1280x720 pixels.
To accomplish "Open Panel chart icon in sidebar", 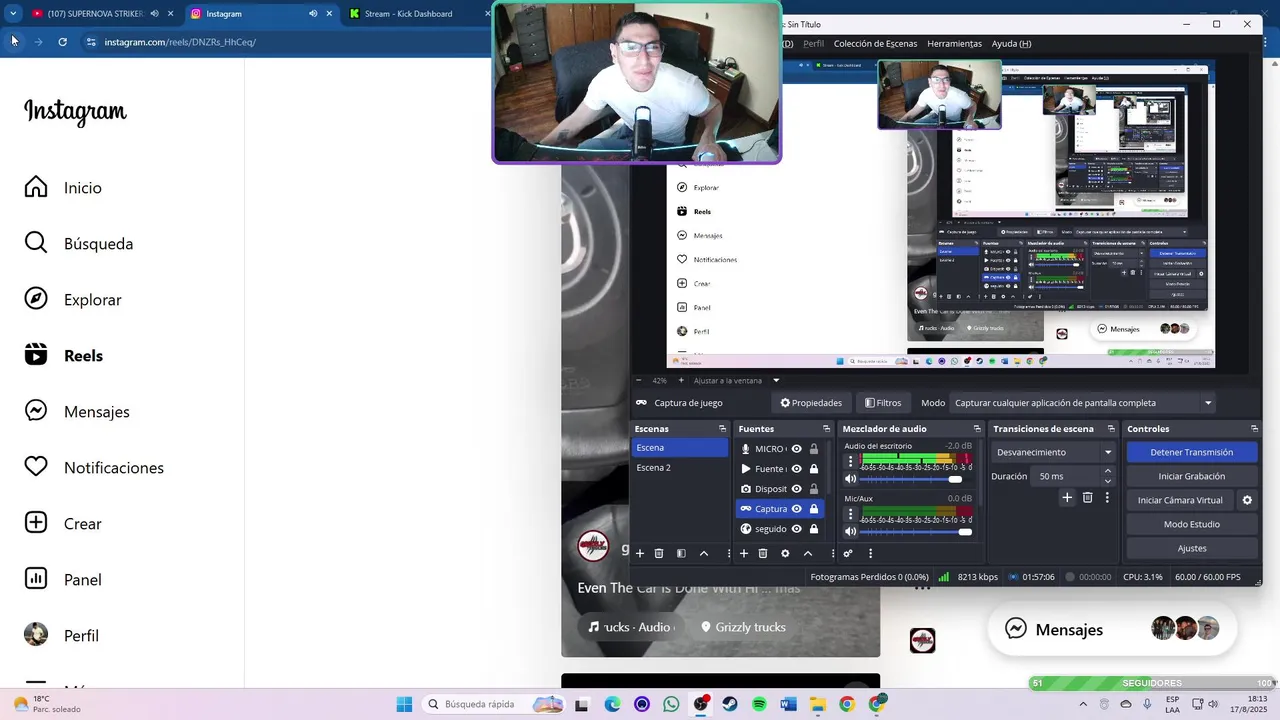I will tap(36, 579).
